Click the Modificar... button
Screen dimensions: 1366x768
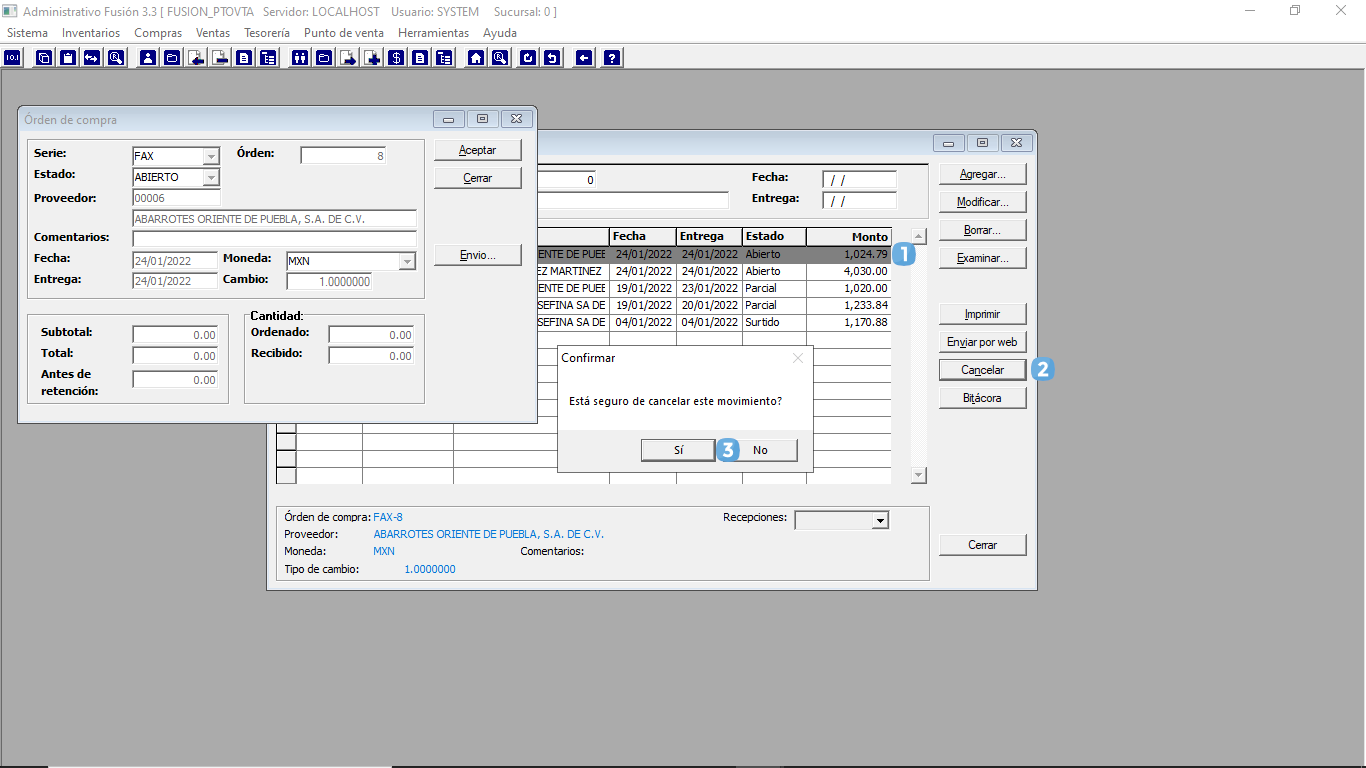pyautogui.click(x=983, y=202)
